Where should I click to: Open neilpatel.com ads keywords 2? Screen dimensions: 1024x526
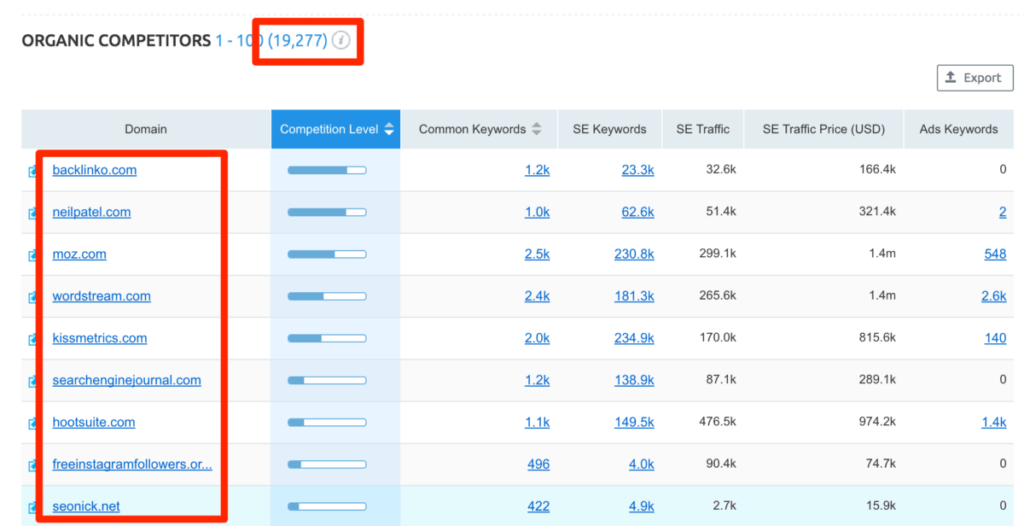pos(1002,212)
